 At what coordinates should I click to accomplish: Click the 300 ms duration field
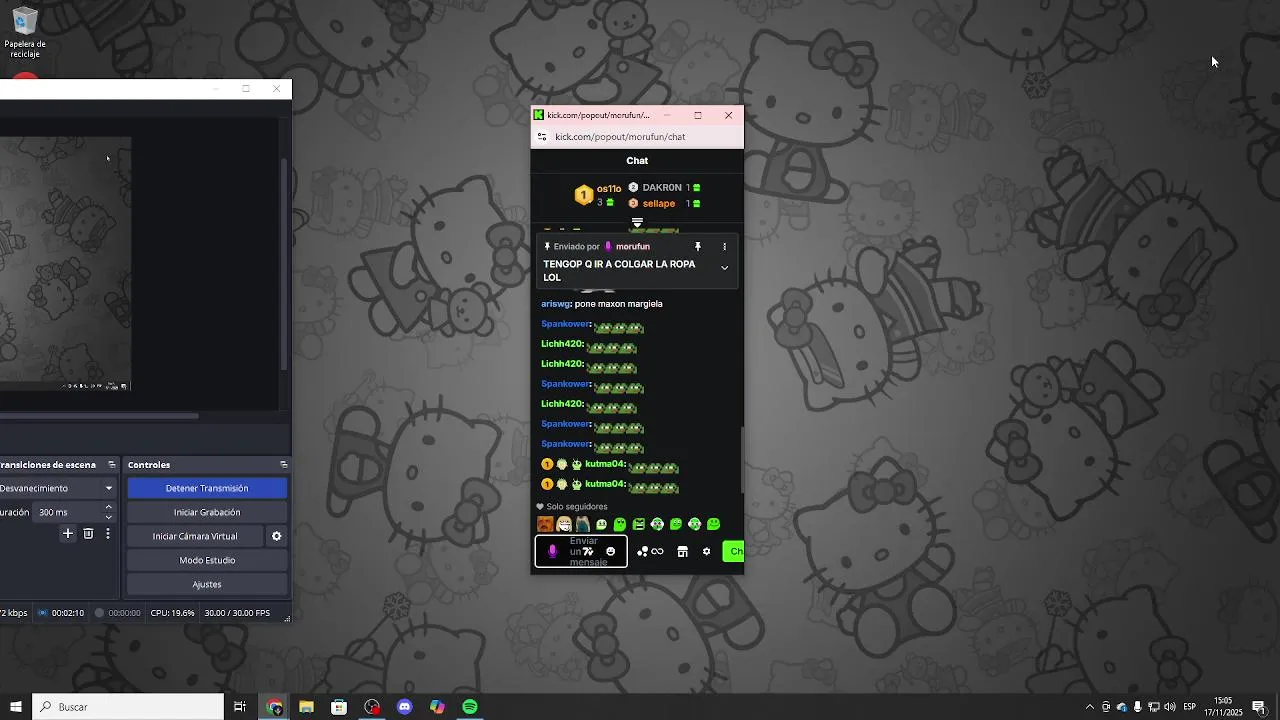click(x=68, y=512)
